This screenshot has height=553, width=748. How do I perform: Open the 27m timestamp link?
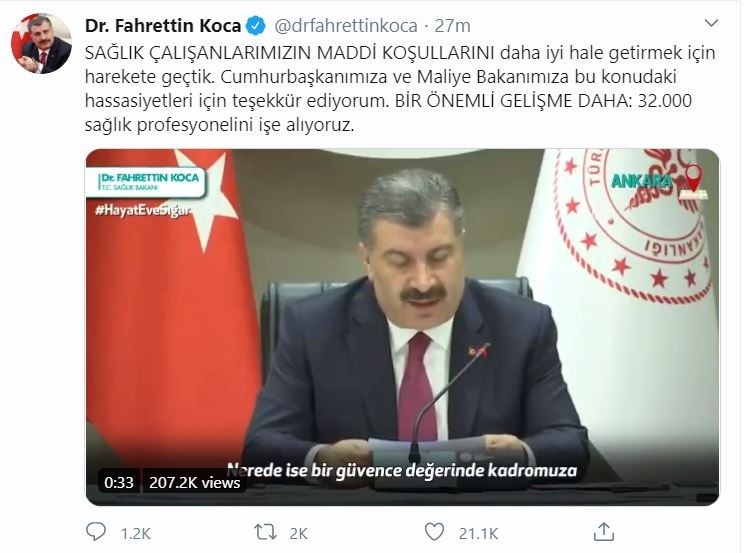coord(452,26)
